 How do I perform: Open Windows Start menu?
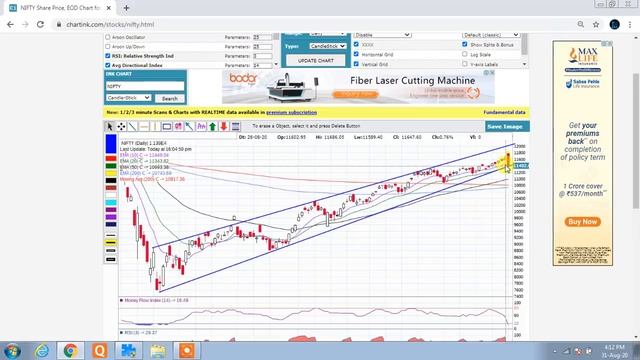coord(12,351)
